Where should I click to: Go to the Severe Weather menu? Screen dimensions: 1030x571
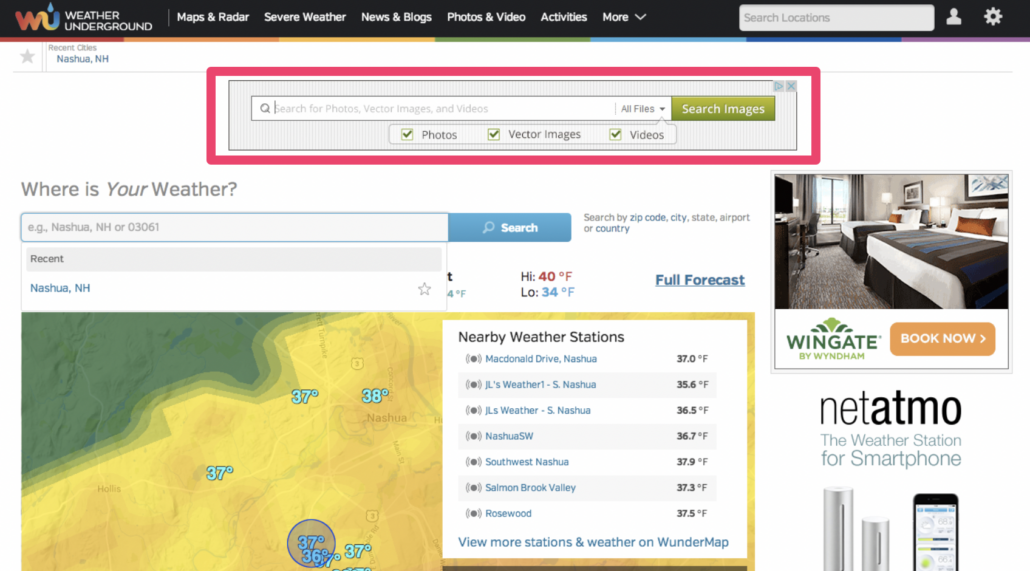tap(305, 17)
